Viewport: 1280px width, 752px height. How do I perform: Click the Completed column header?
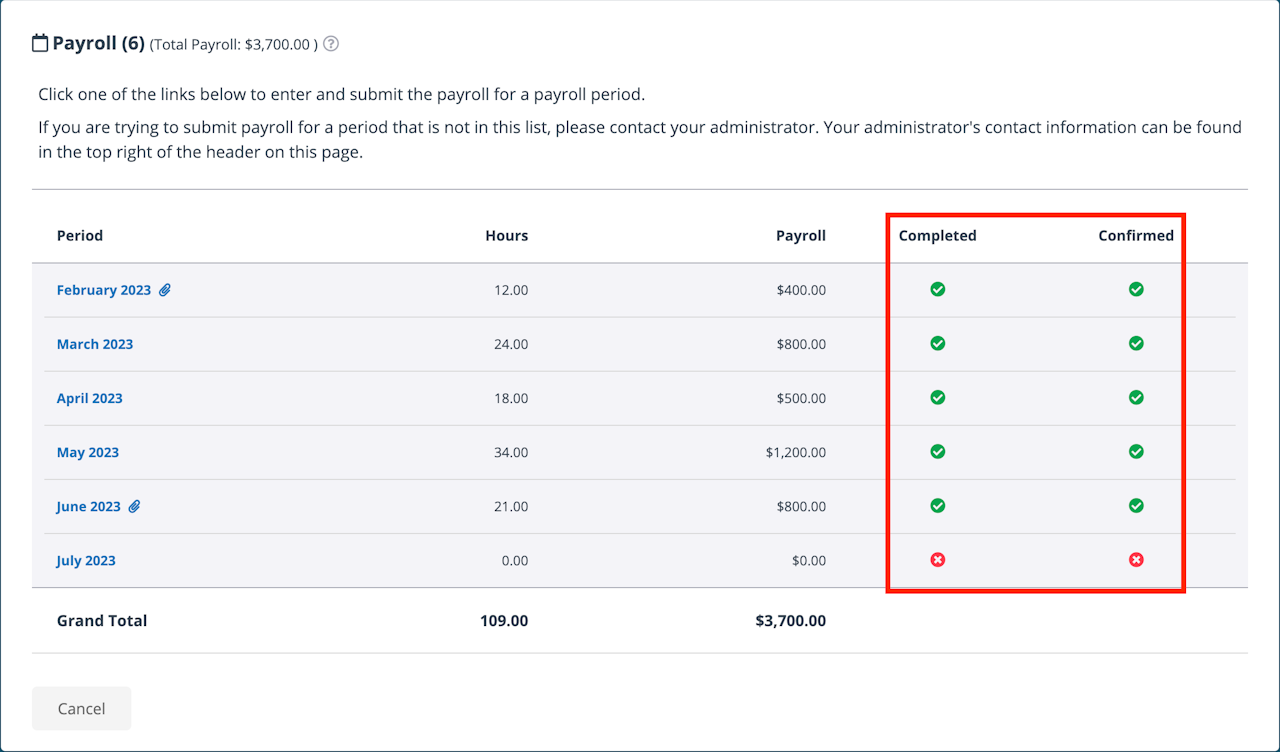point(937,236)
